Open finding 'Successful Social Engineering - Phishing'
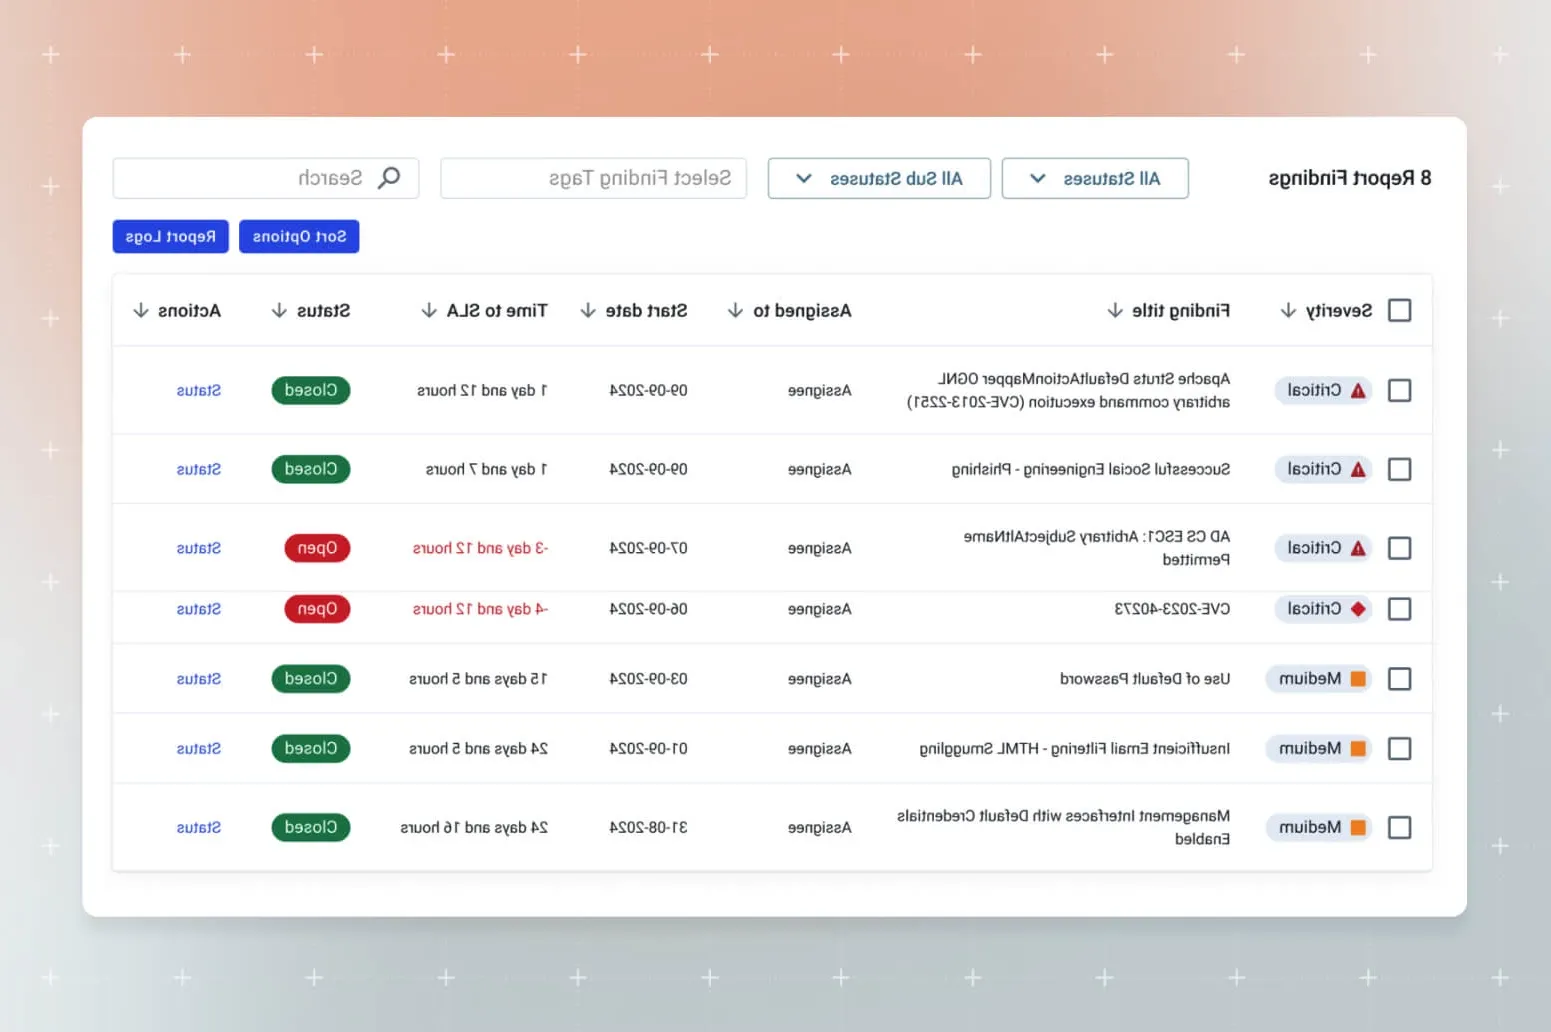 [x=1091, y=470]
